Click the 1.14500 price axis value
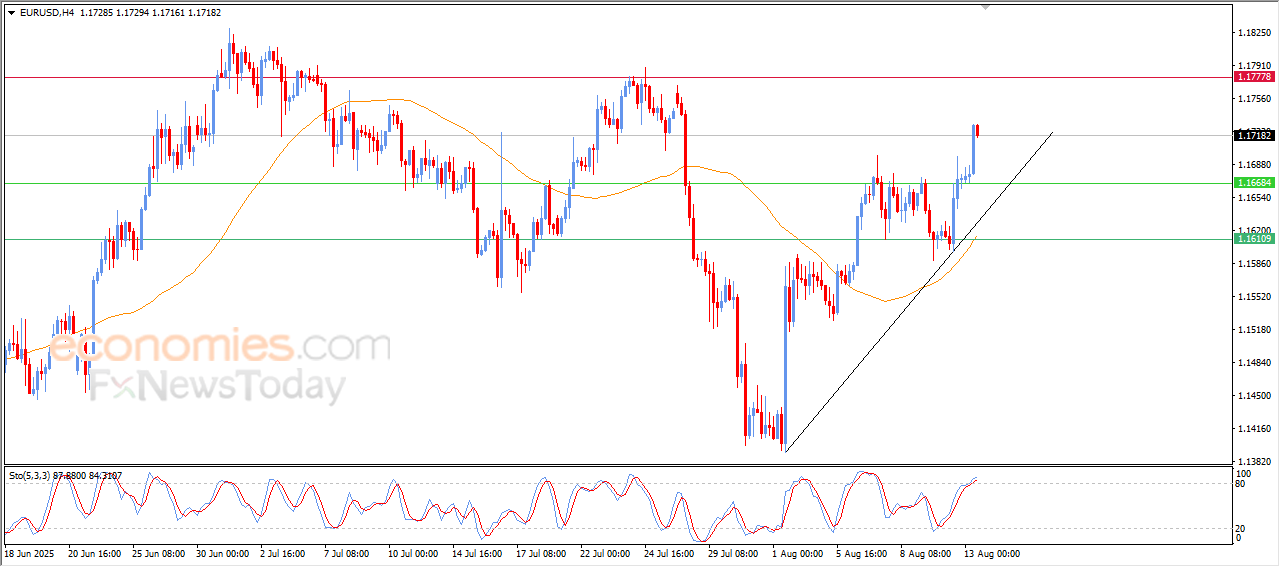Screen dimensions: 1280x567 pyautogui.click(x=1254, y=396)
